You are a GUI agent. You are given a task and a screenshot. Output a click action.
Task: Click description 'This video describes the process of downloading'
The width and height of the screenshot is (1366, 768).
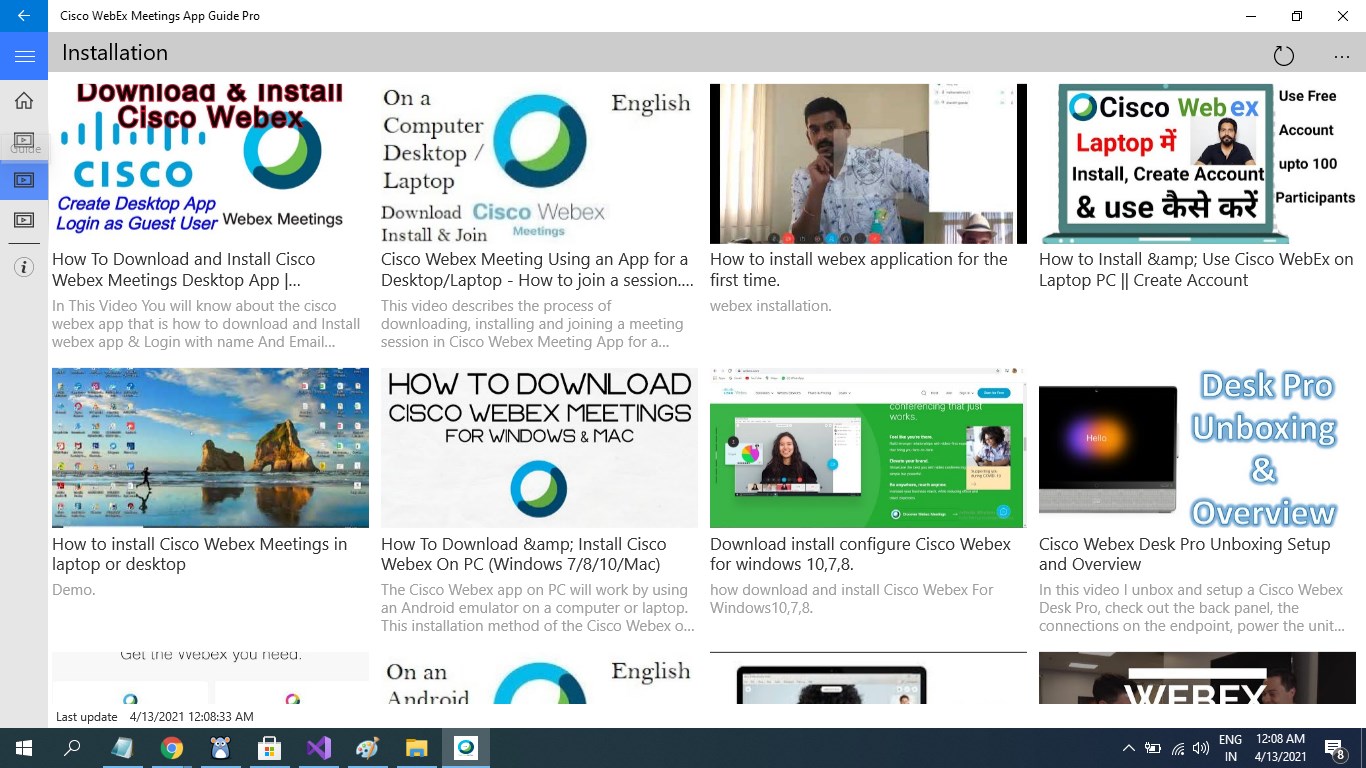tap(532, 324)
